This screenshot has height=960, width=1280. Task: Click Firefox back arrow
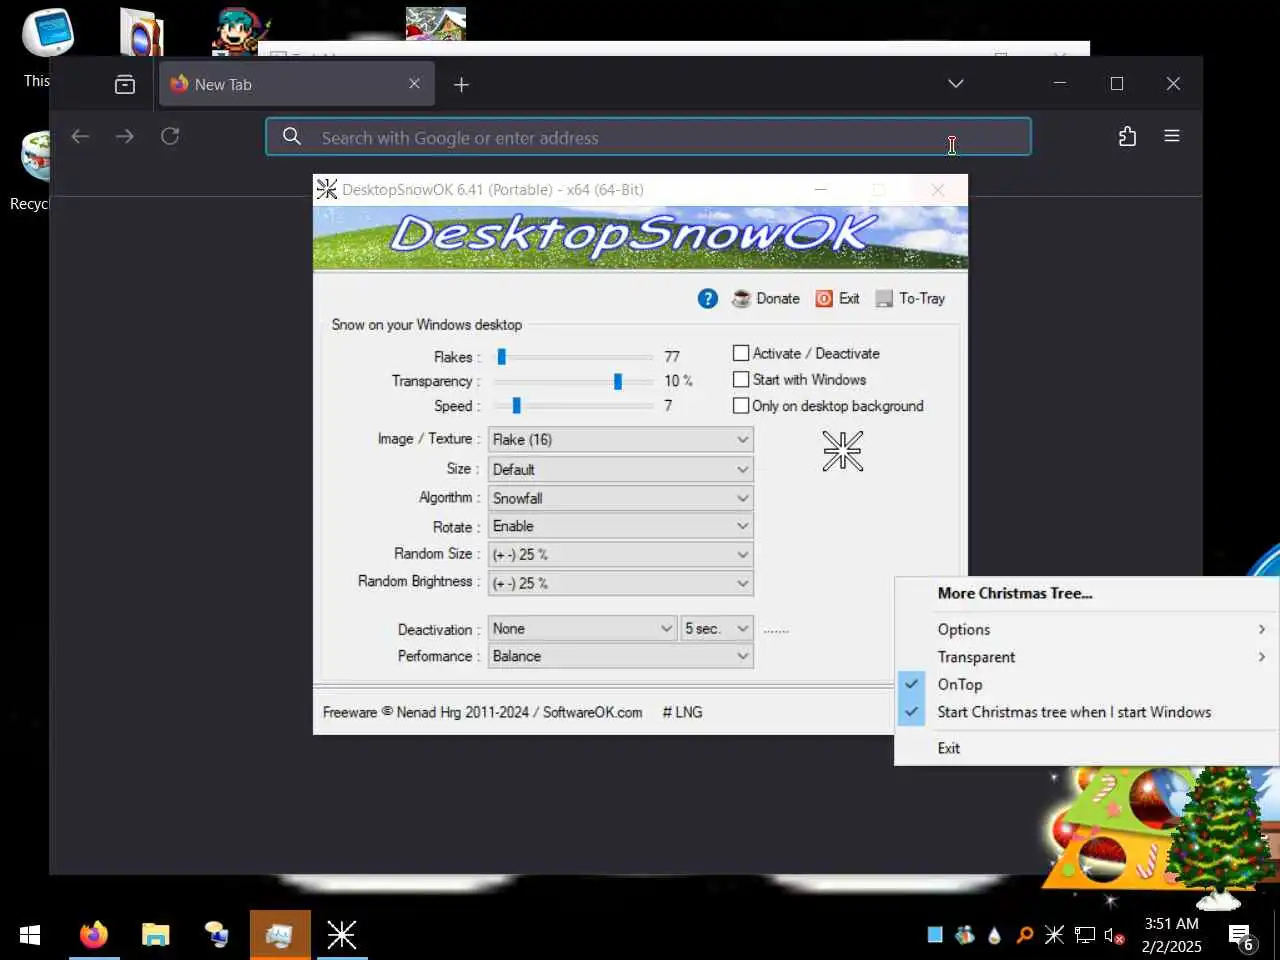[x=80, y=136]
